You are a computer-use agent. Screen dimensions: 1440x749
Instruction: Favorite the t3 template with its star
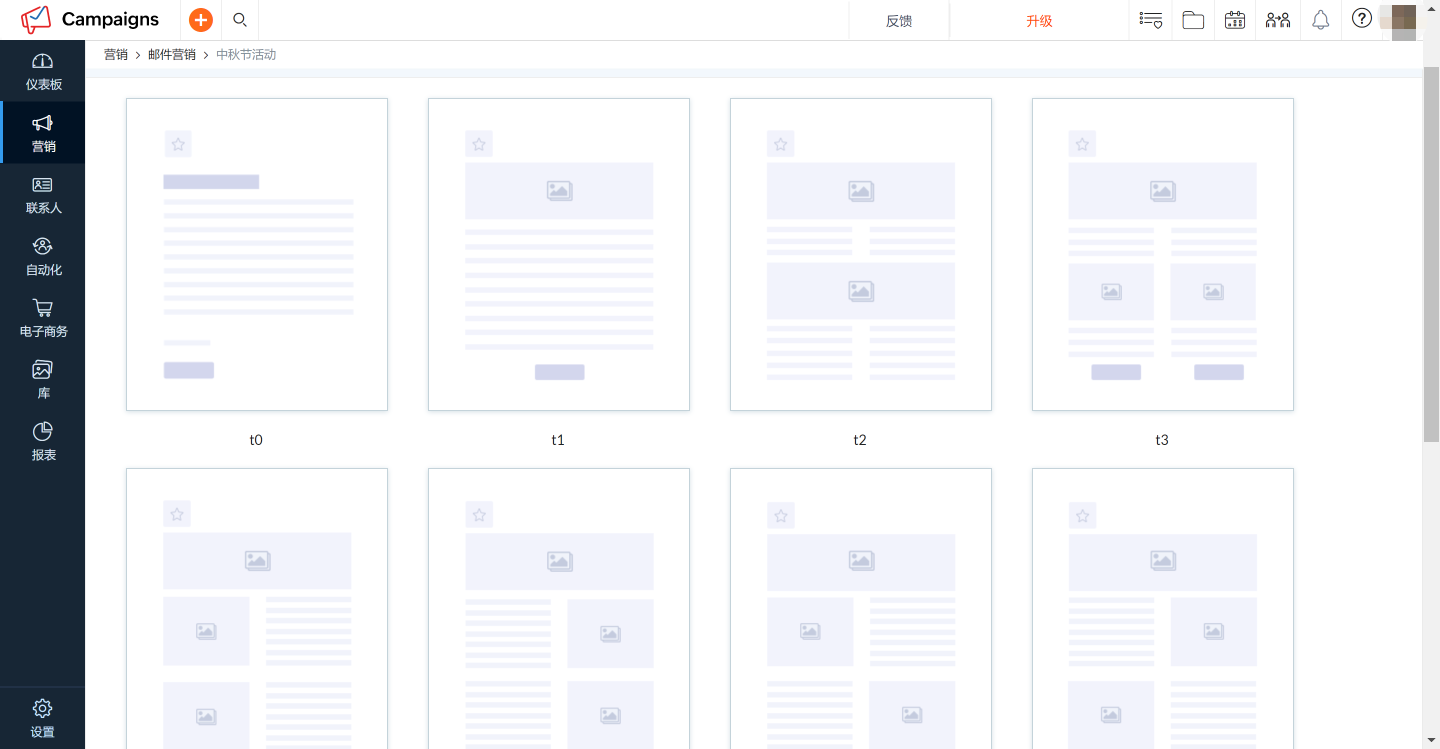[1082, 144]
